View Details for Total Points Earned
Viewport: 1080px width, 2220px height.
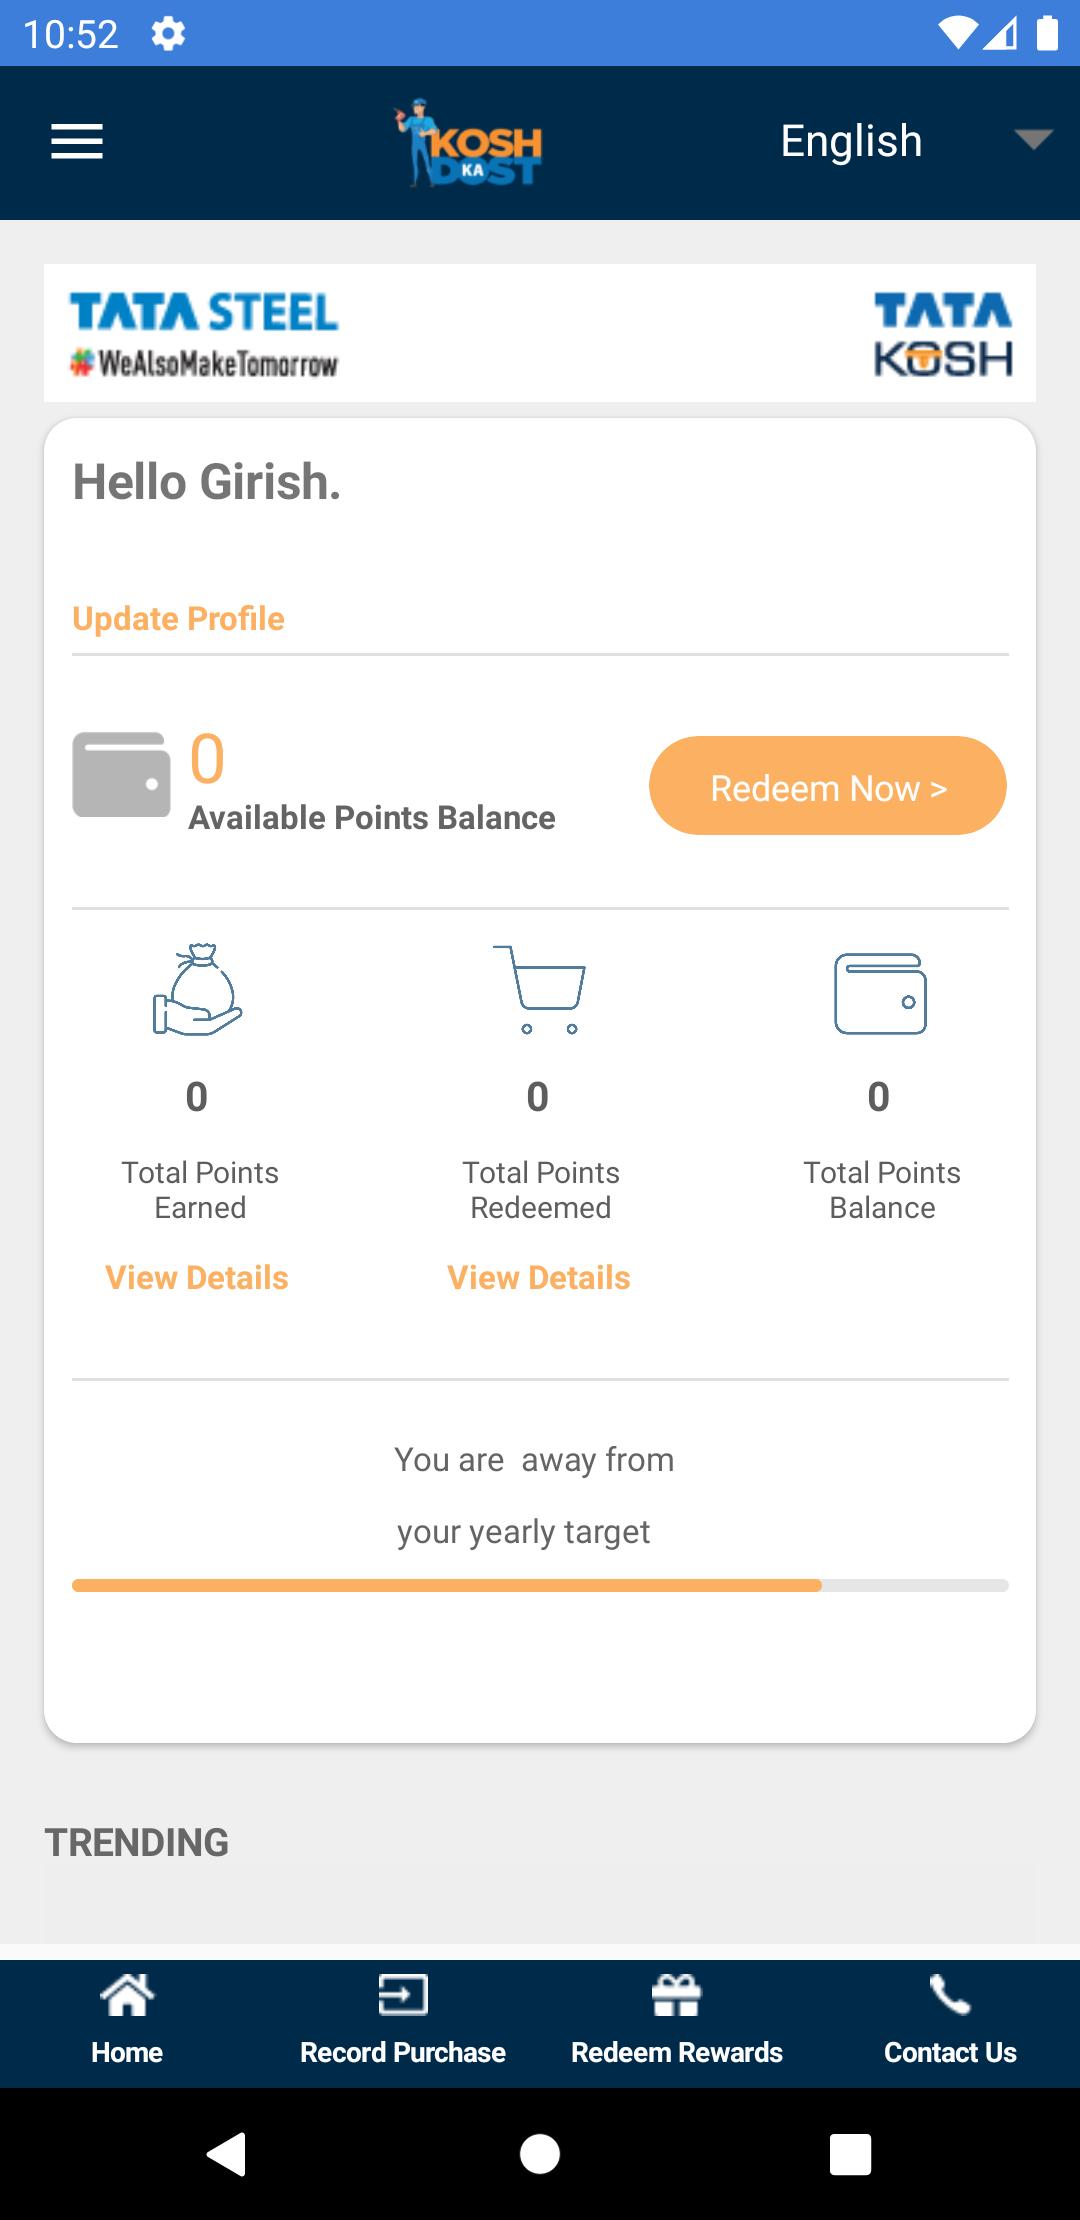click(x=197, y=1278)
